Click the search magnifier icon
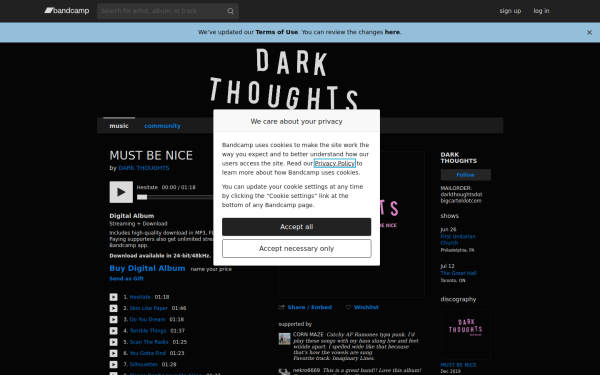This screenshot has width=600, height=375. pos(230,11)
